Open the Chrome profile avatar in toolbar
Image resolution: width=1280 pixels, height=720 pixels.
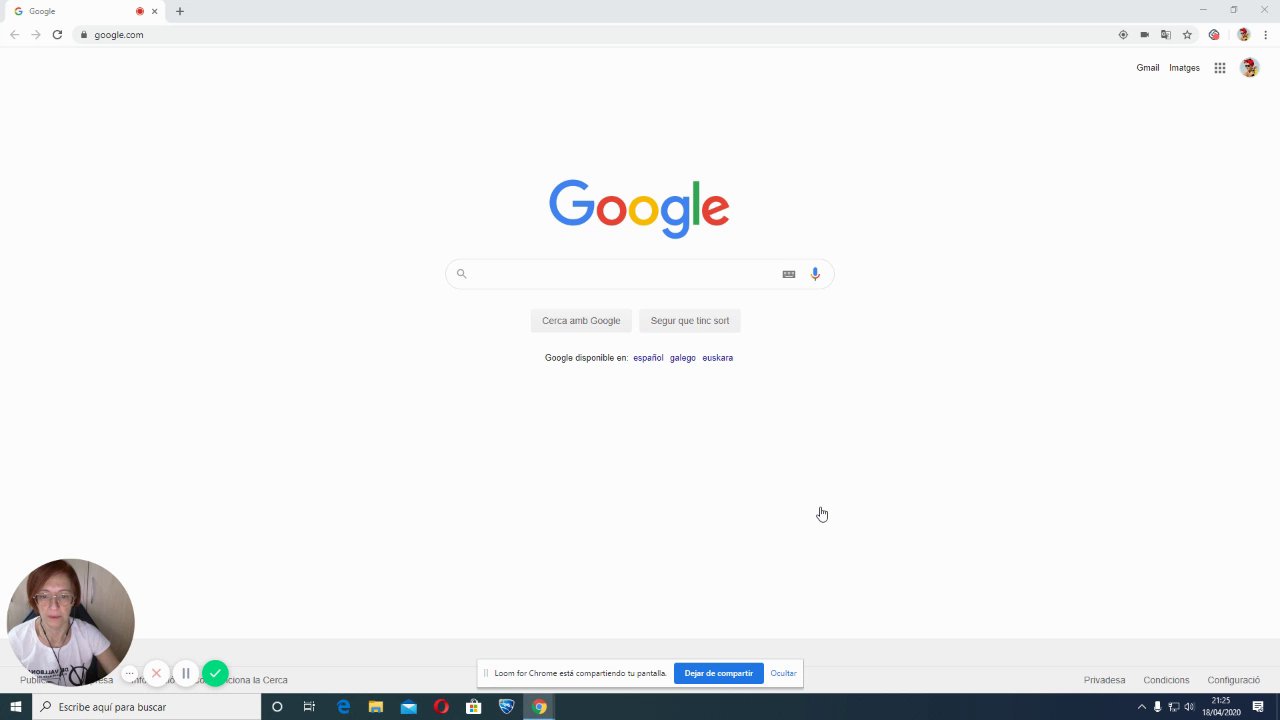tap(1244, 35)
